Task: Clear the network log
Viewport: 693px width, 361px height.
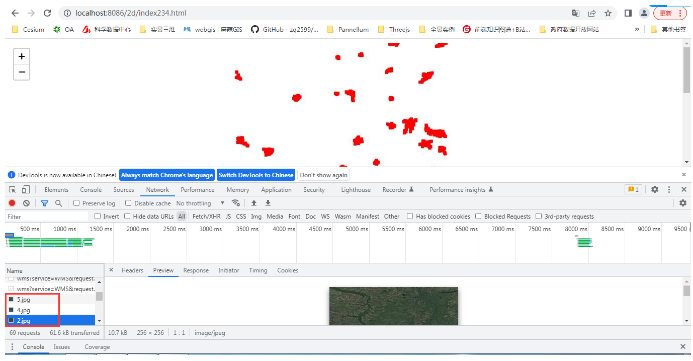Action: 27,203
